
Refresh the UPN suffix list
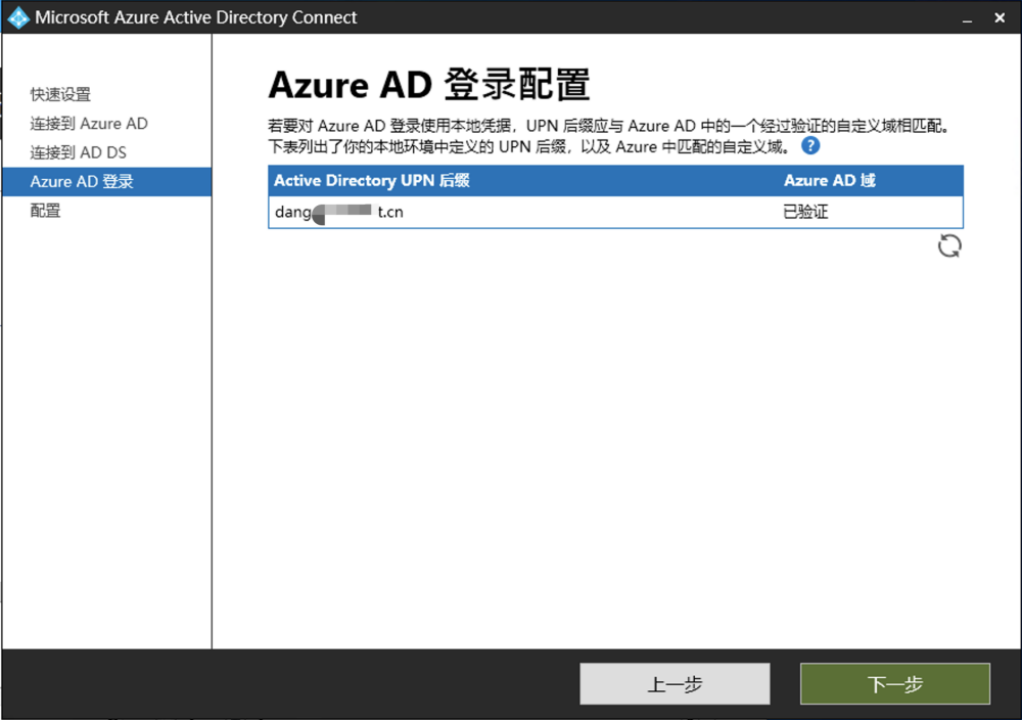[x=949, y=246]
